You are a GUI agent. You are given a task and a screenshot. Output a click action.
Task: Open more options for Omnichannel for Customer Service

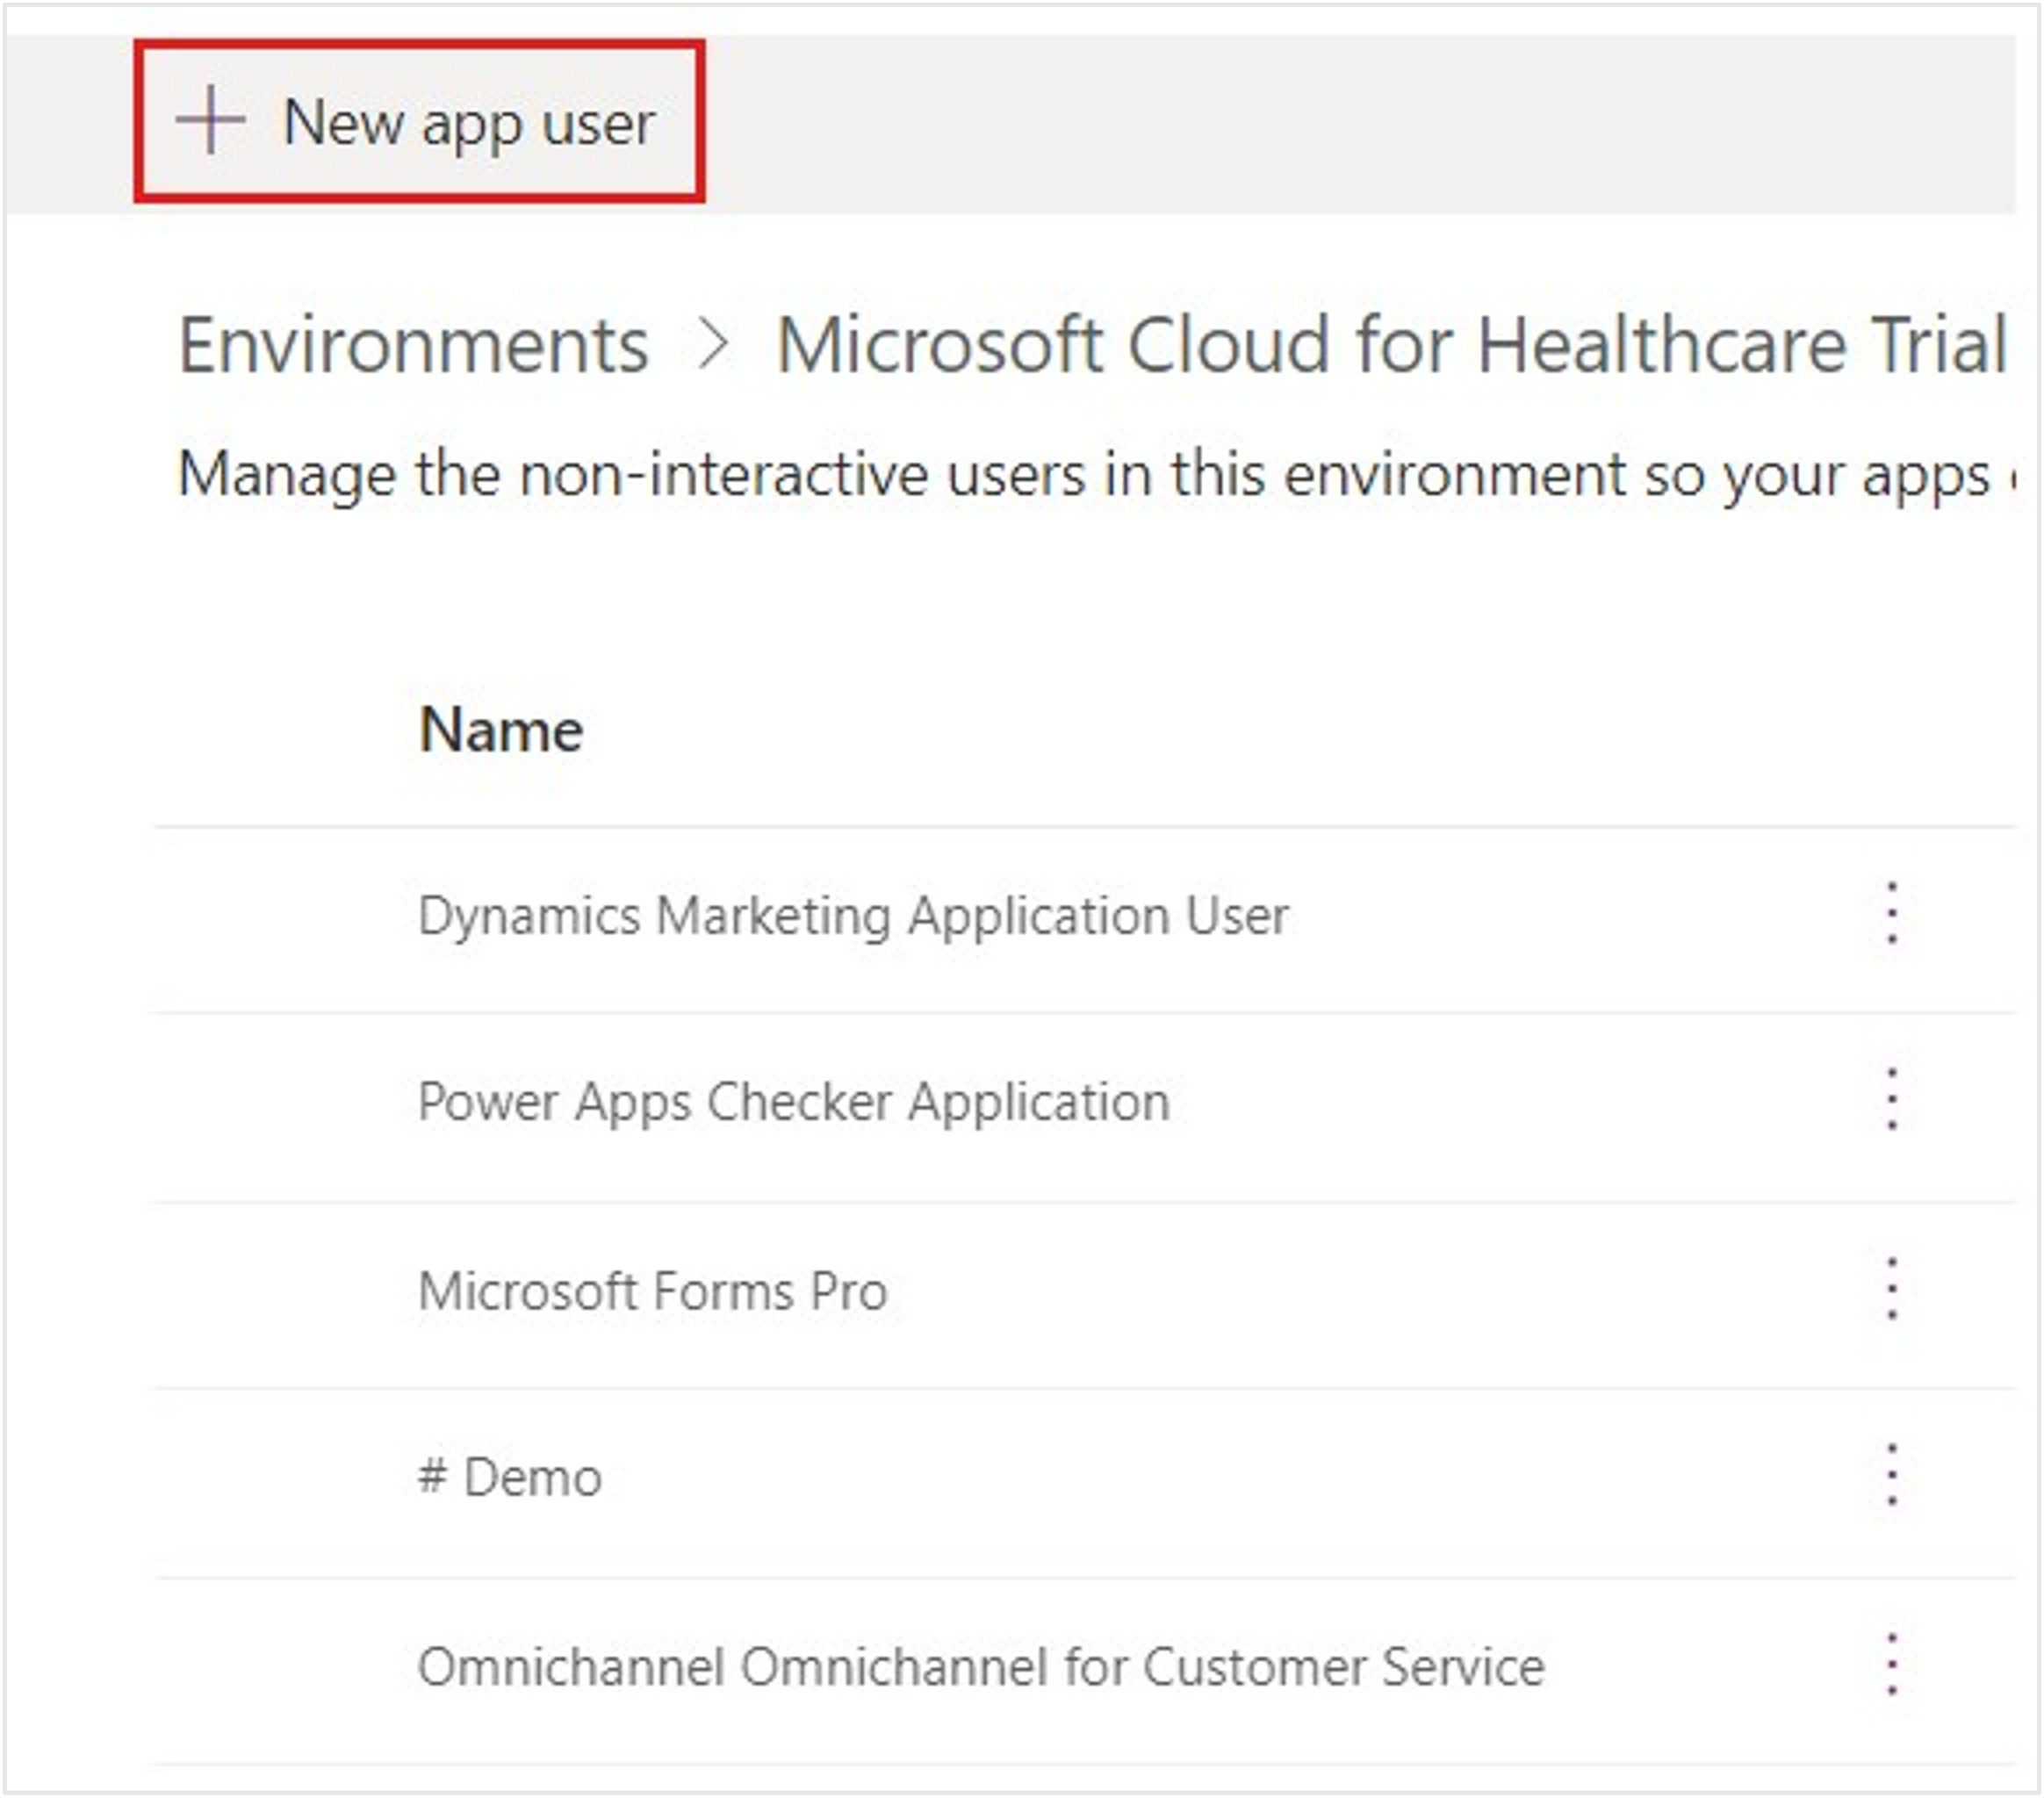coord(1891,1664)
